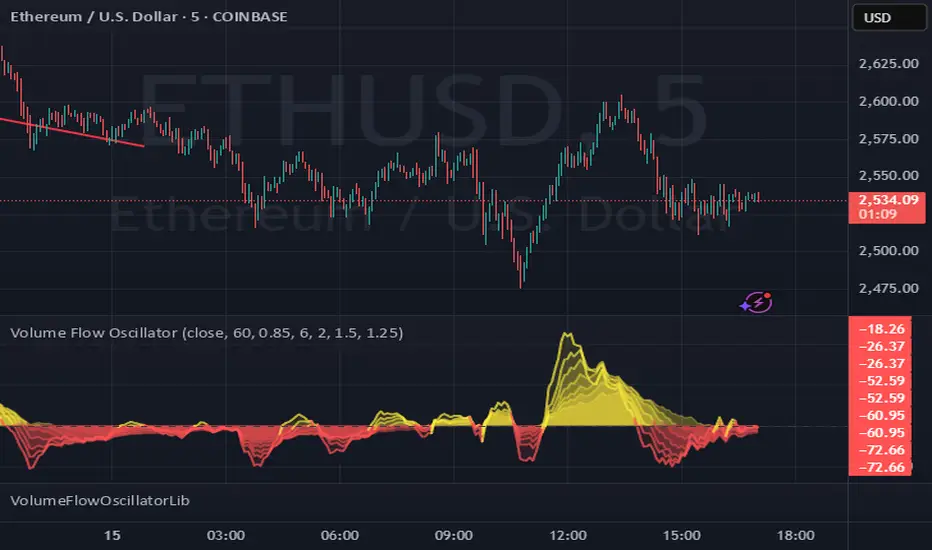Click the 15:00 time axis label
This screenshot has height=550, width=932.
point(682,535)
